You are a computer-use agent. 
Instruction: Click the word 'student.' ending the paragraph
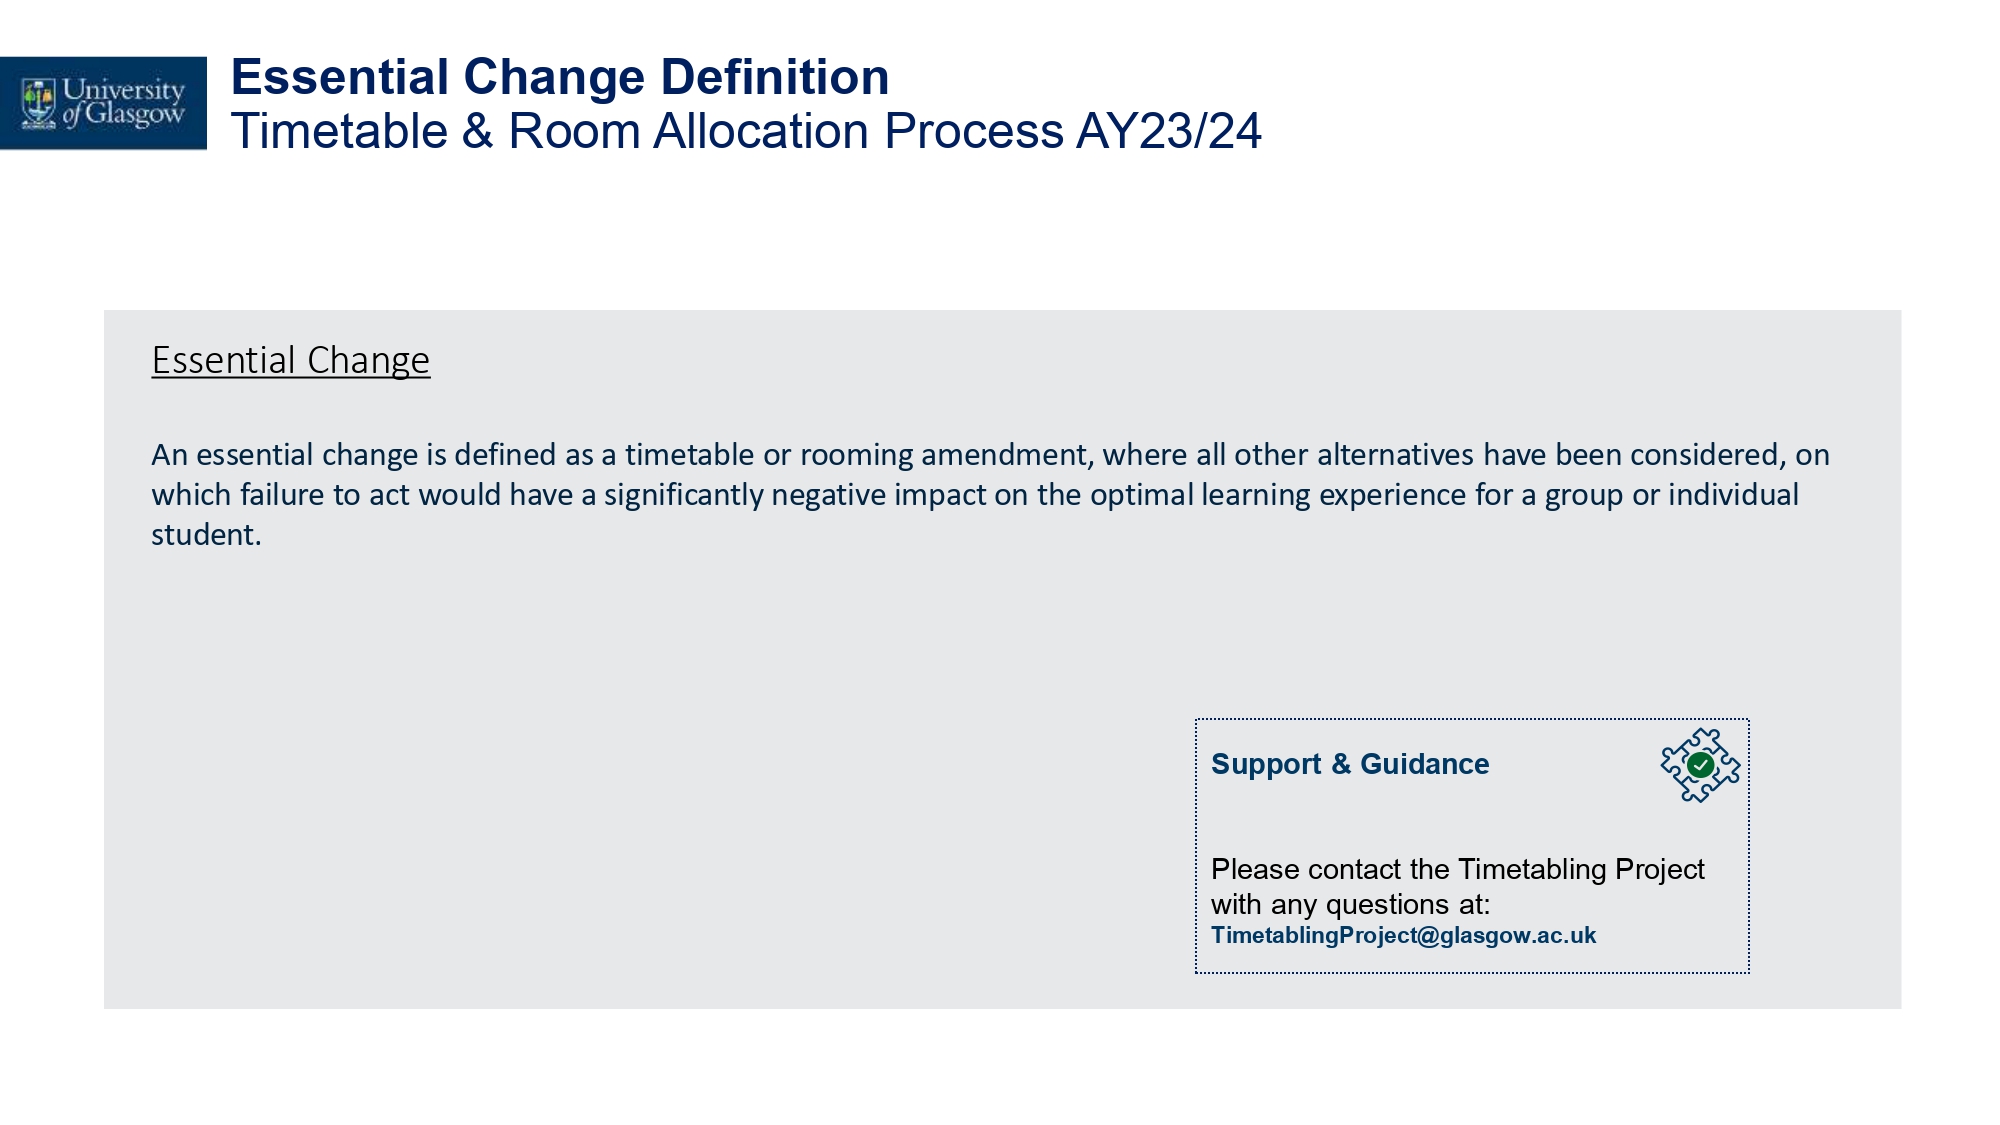(x=206, y=535)
